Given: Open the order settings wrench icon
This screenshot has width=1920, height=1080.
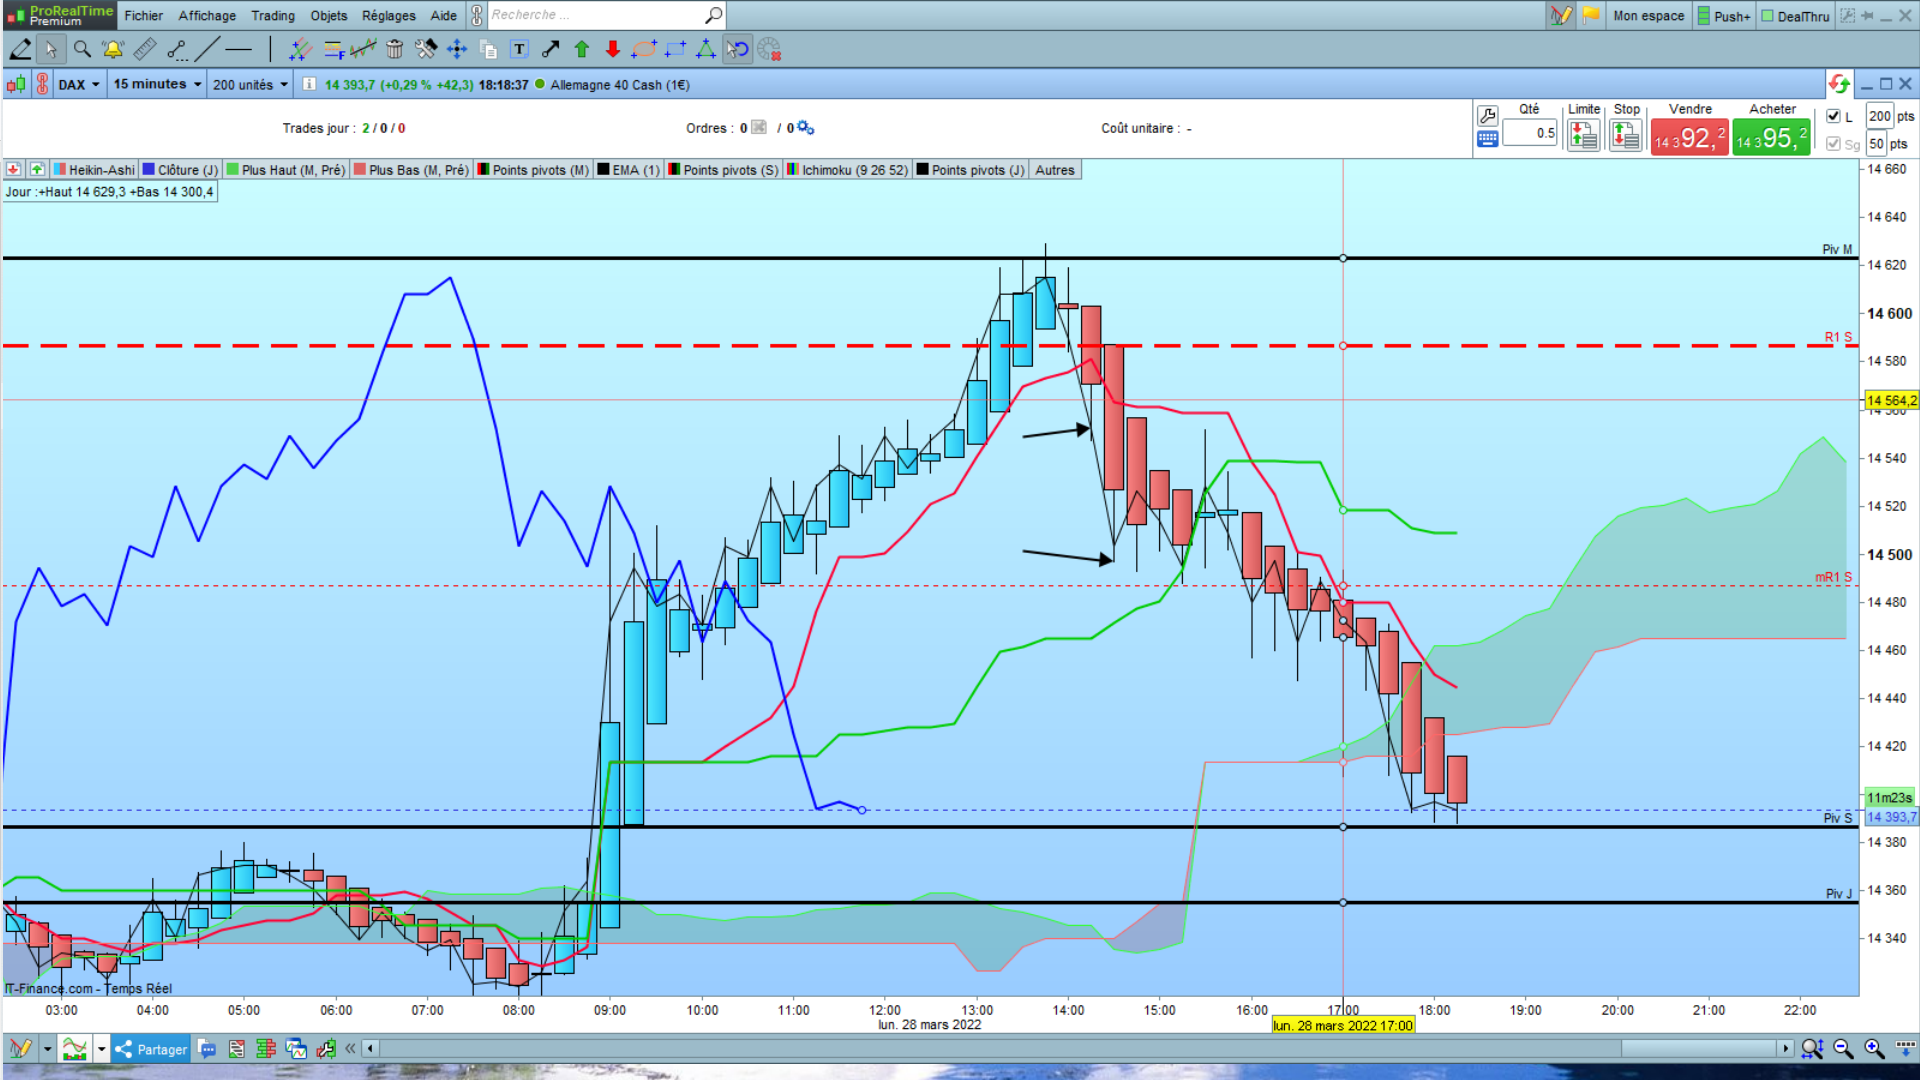Looking at the screenshot, I should (x=1487, y=115).
